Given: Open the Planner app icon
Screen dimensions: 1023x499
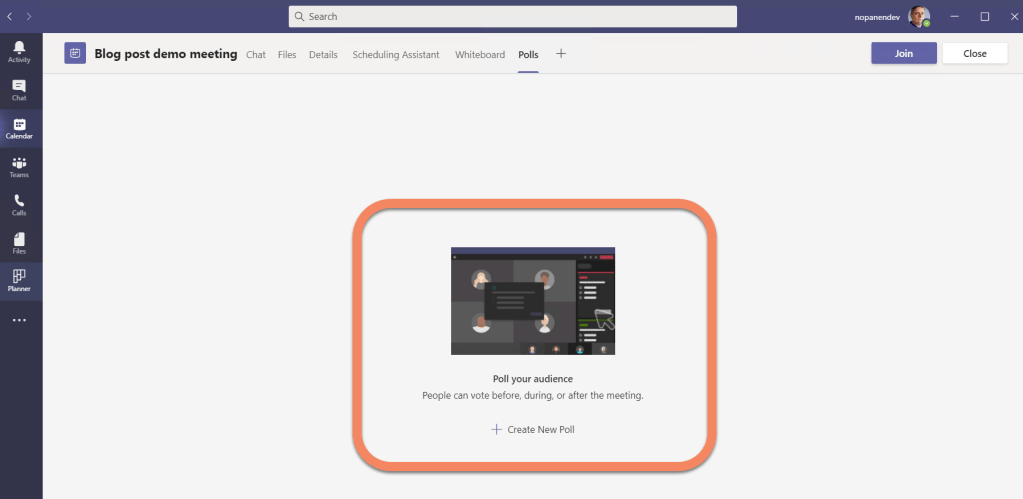Looking at the screenshot, I should tap(19, 280).
